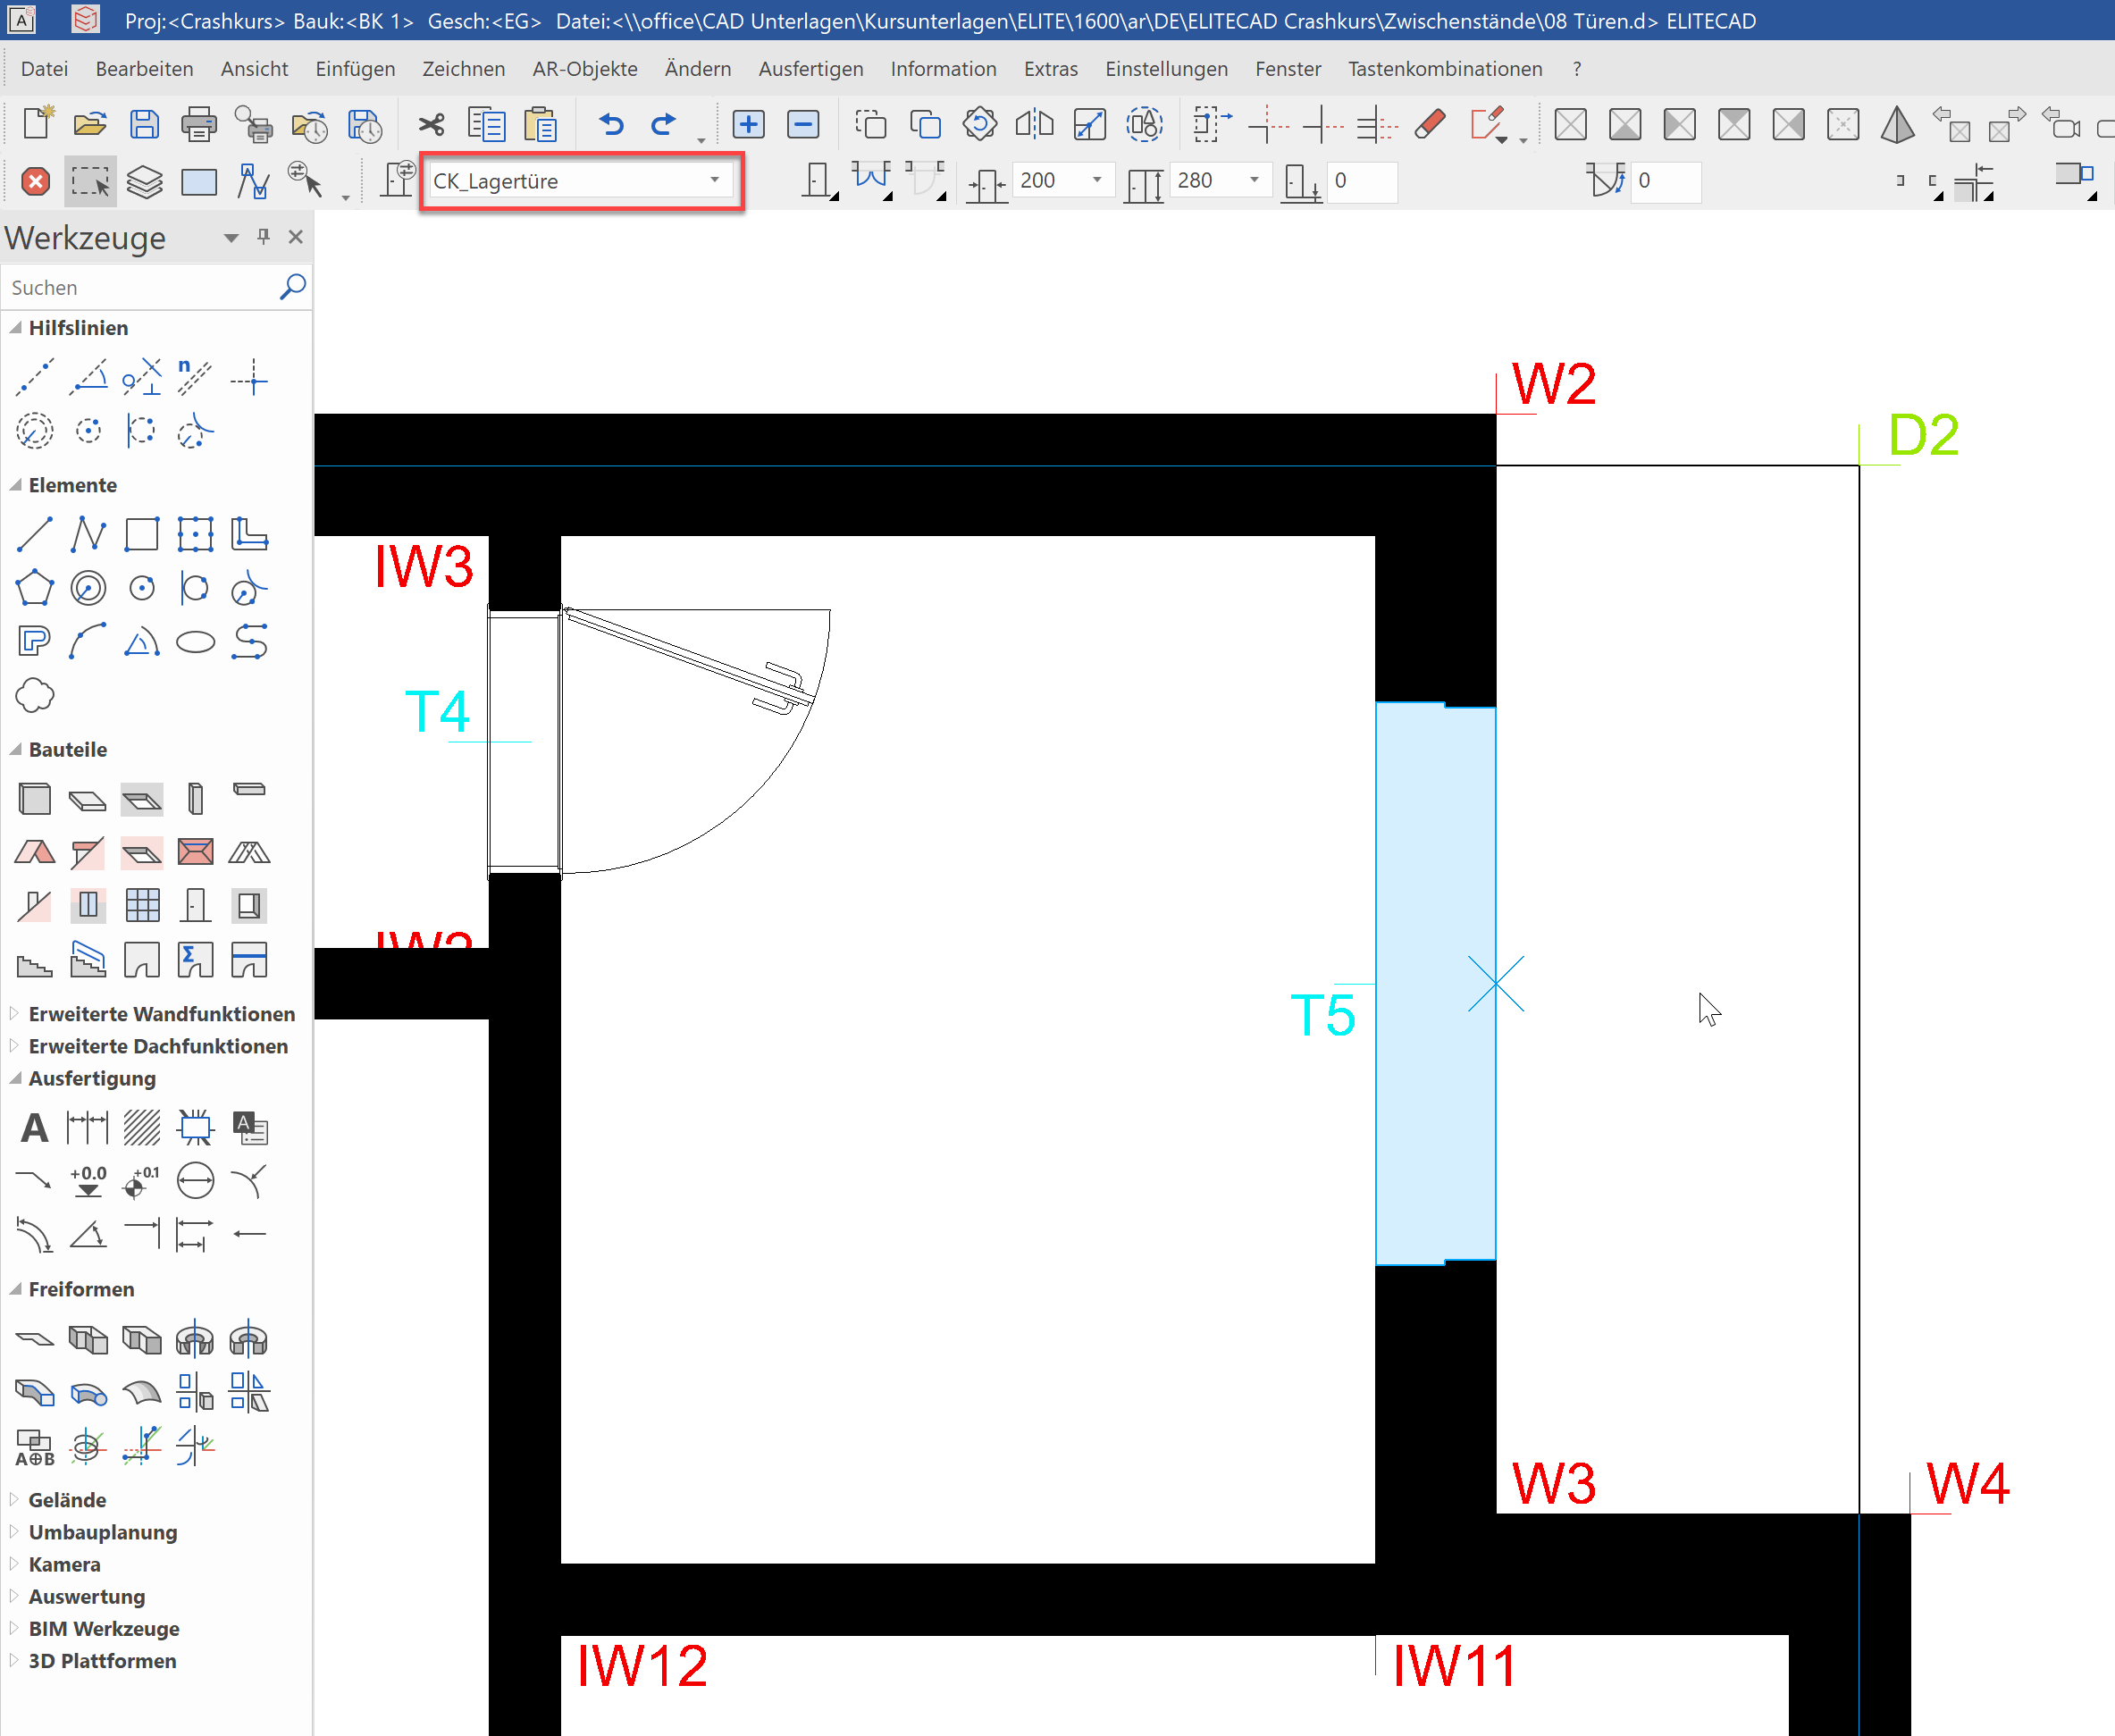Screen dimensions: 2115x1736
Task: Select the line element tool
Action: click(35, 534)
